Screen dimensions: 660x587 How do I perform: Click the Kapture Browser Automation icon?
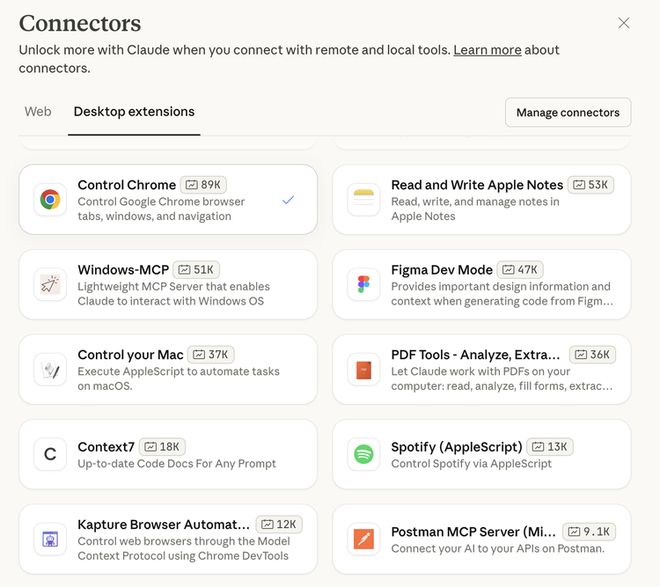coord(49,540)
